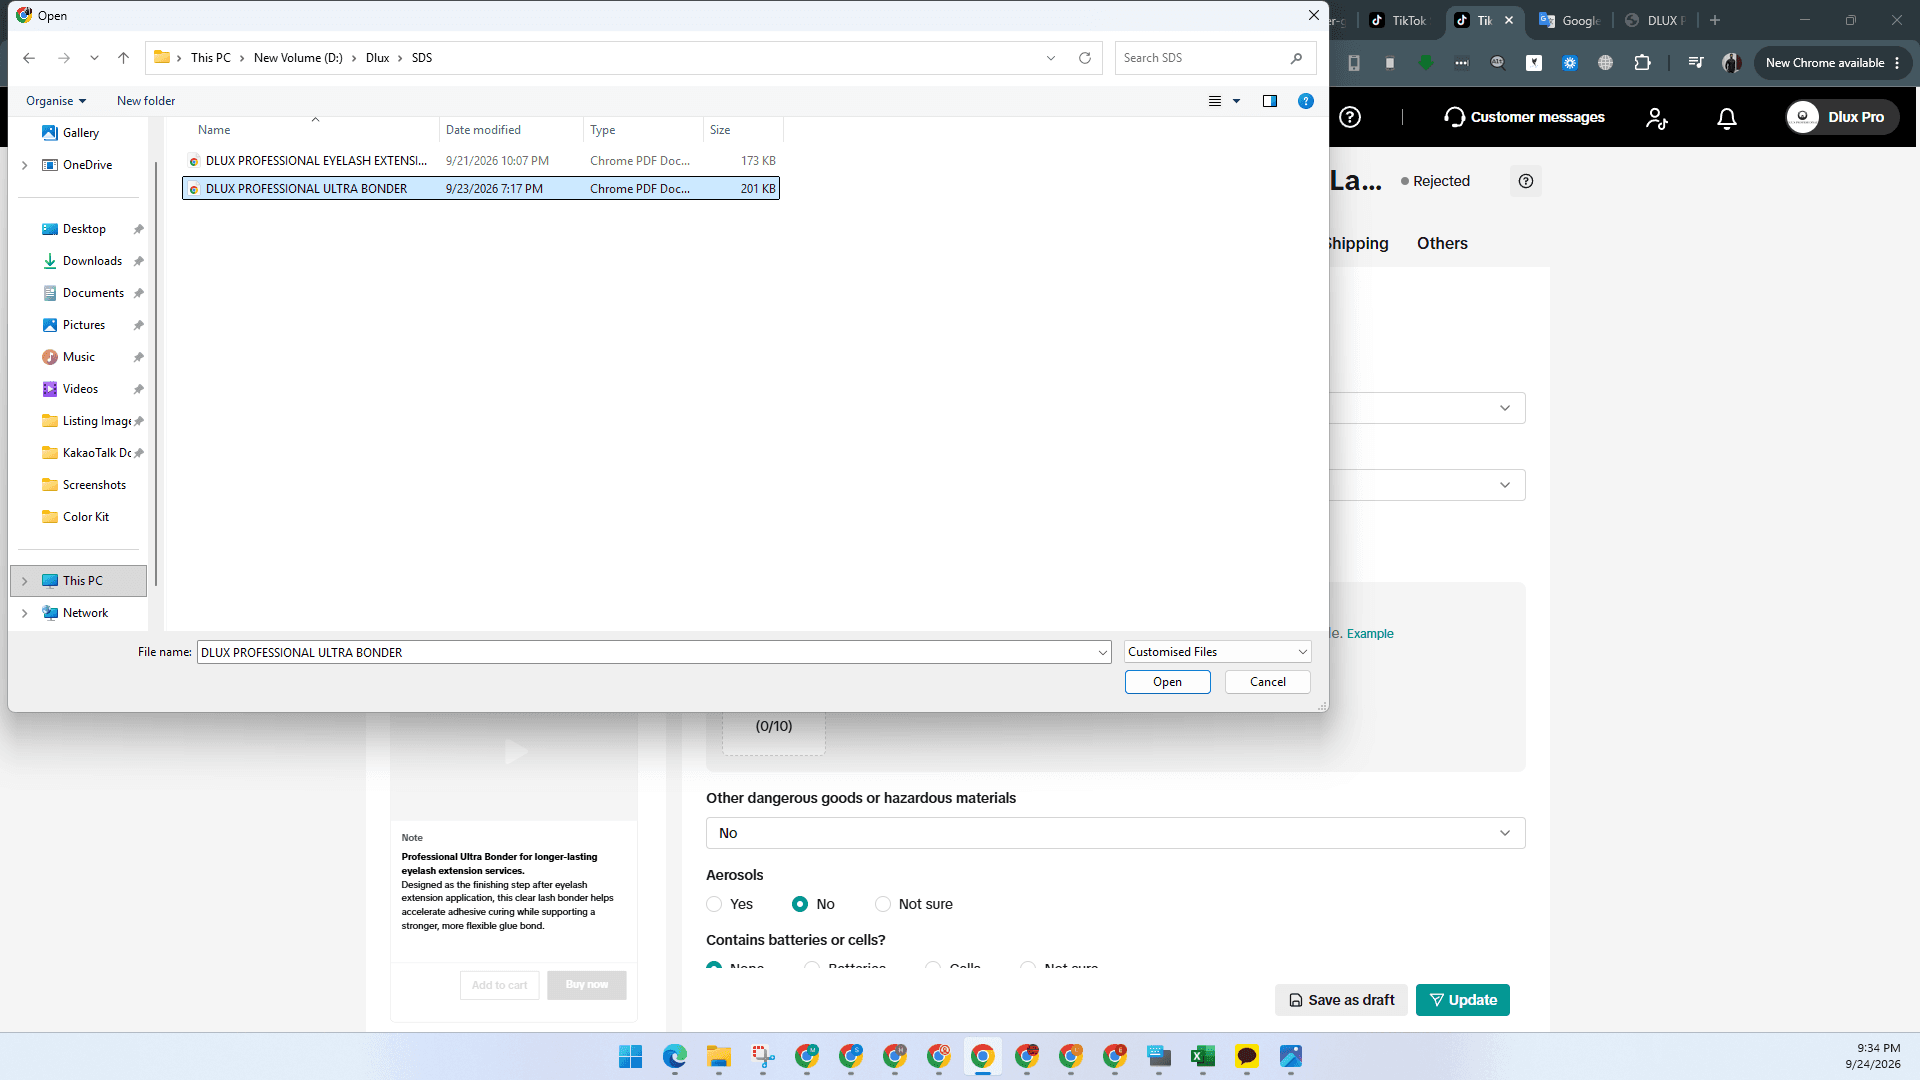This screenshot has height=1080, width=1920.
Task: Select Not sure for Aerosols
Action: click(x=883, y=904)
